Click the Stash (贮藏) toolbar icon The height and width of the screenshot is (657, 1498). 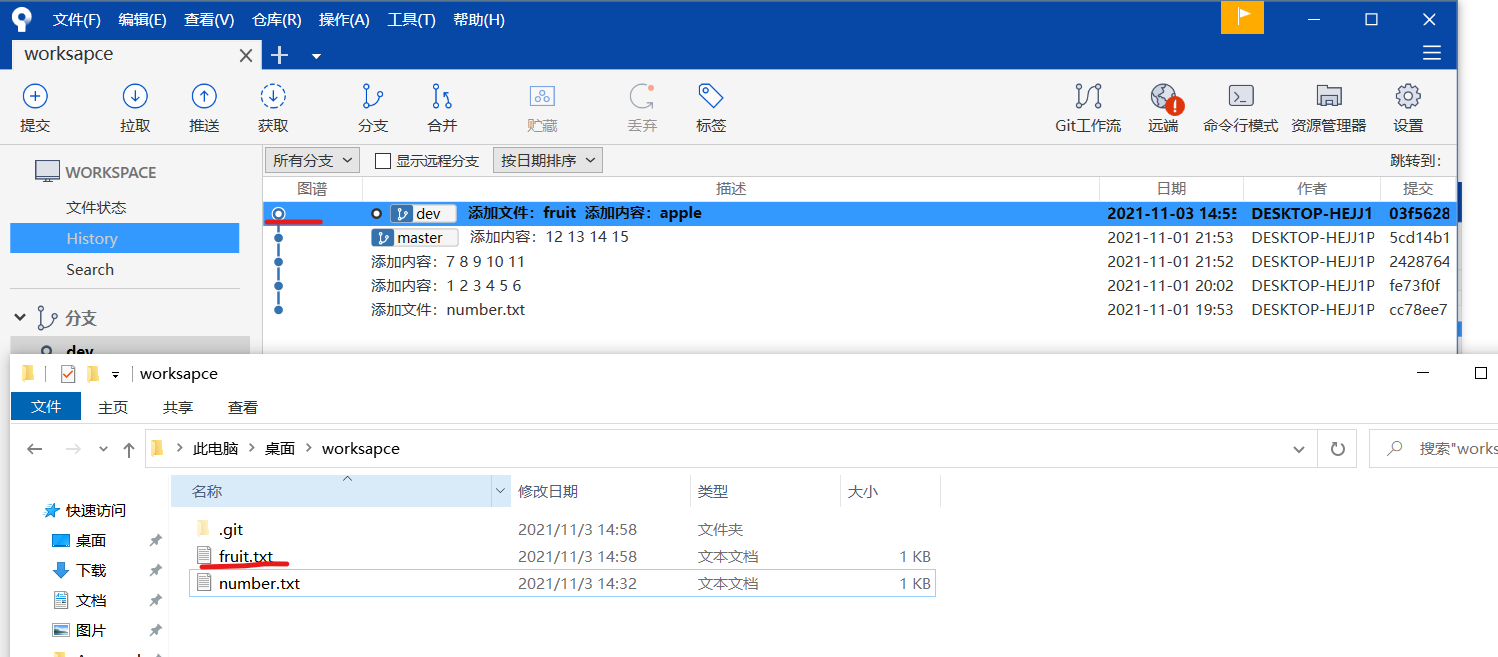pyautogui.click(x=542, y=96)
